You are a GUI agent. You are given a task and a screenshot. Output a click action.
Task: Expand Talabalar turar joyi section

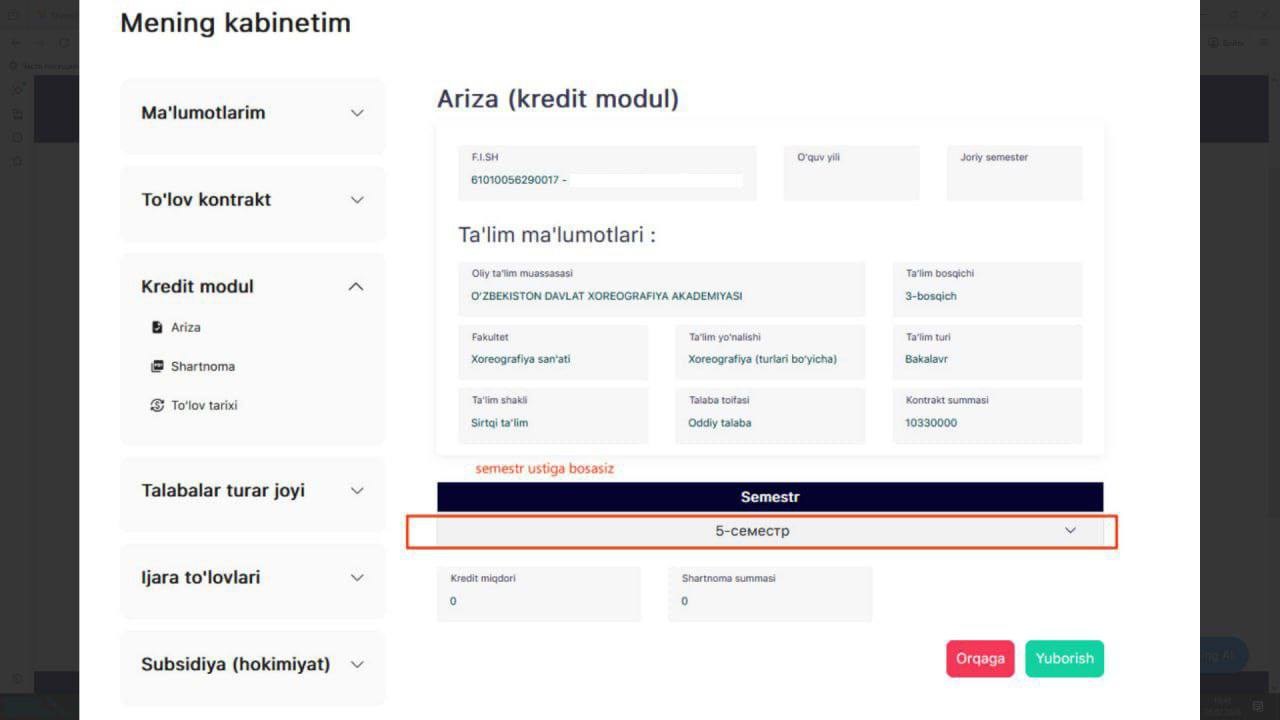pyautogui.click(x=357, y=491)
